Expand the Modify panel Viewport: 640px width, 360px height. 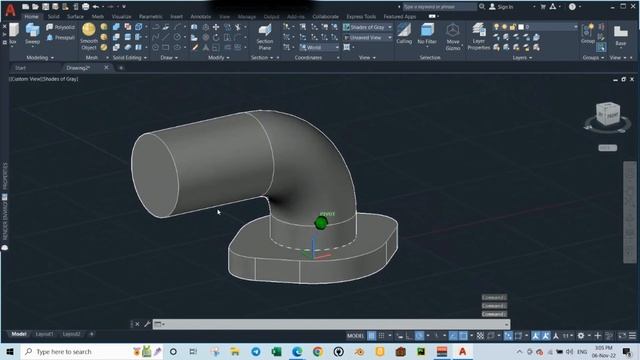[218, 58]
